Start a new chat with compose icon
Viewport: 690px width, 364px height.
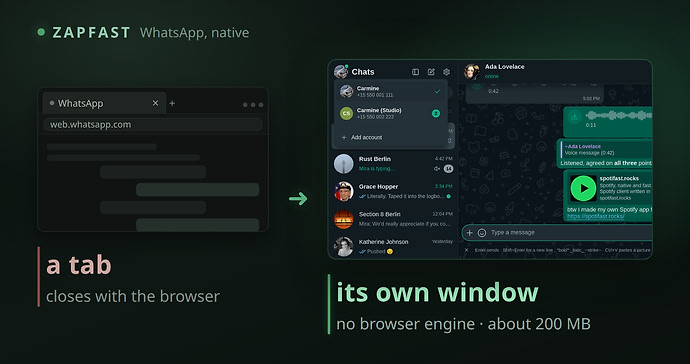tap(431, 72)
